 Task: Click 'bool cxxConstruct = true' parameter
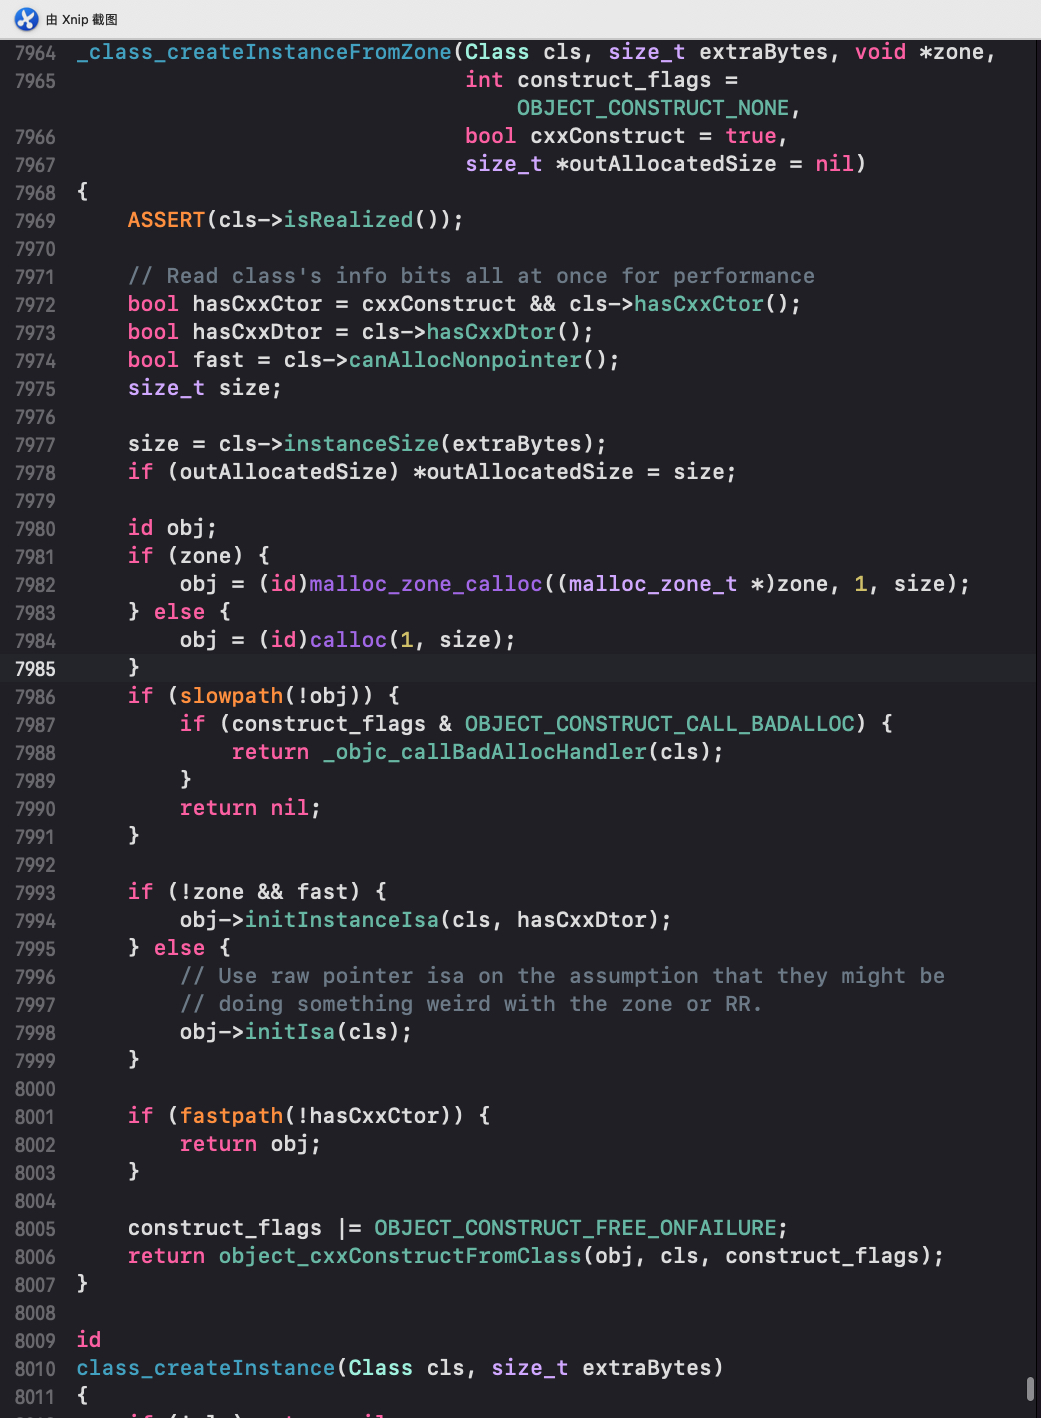(621, 136)
